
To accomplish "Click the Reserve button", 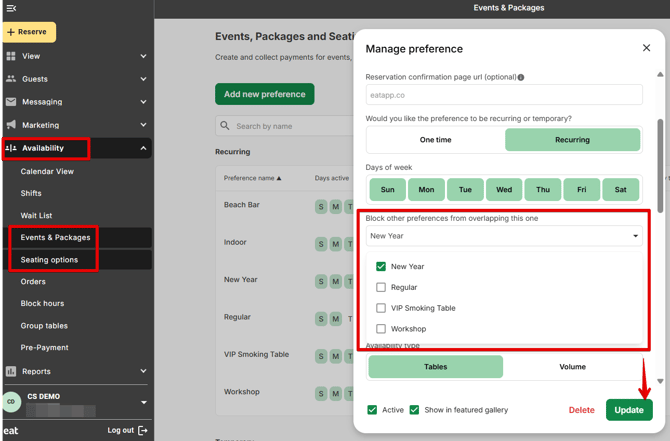I will click(x=29, y=32).
